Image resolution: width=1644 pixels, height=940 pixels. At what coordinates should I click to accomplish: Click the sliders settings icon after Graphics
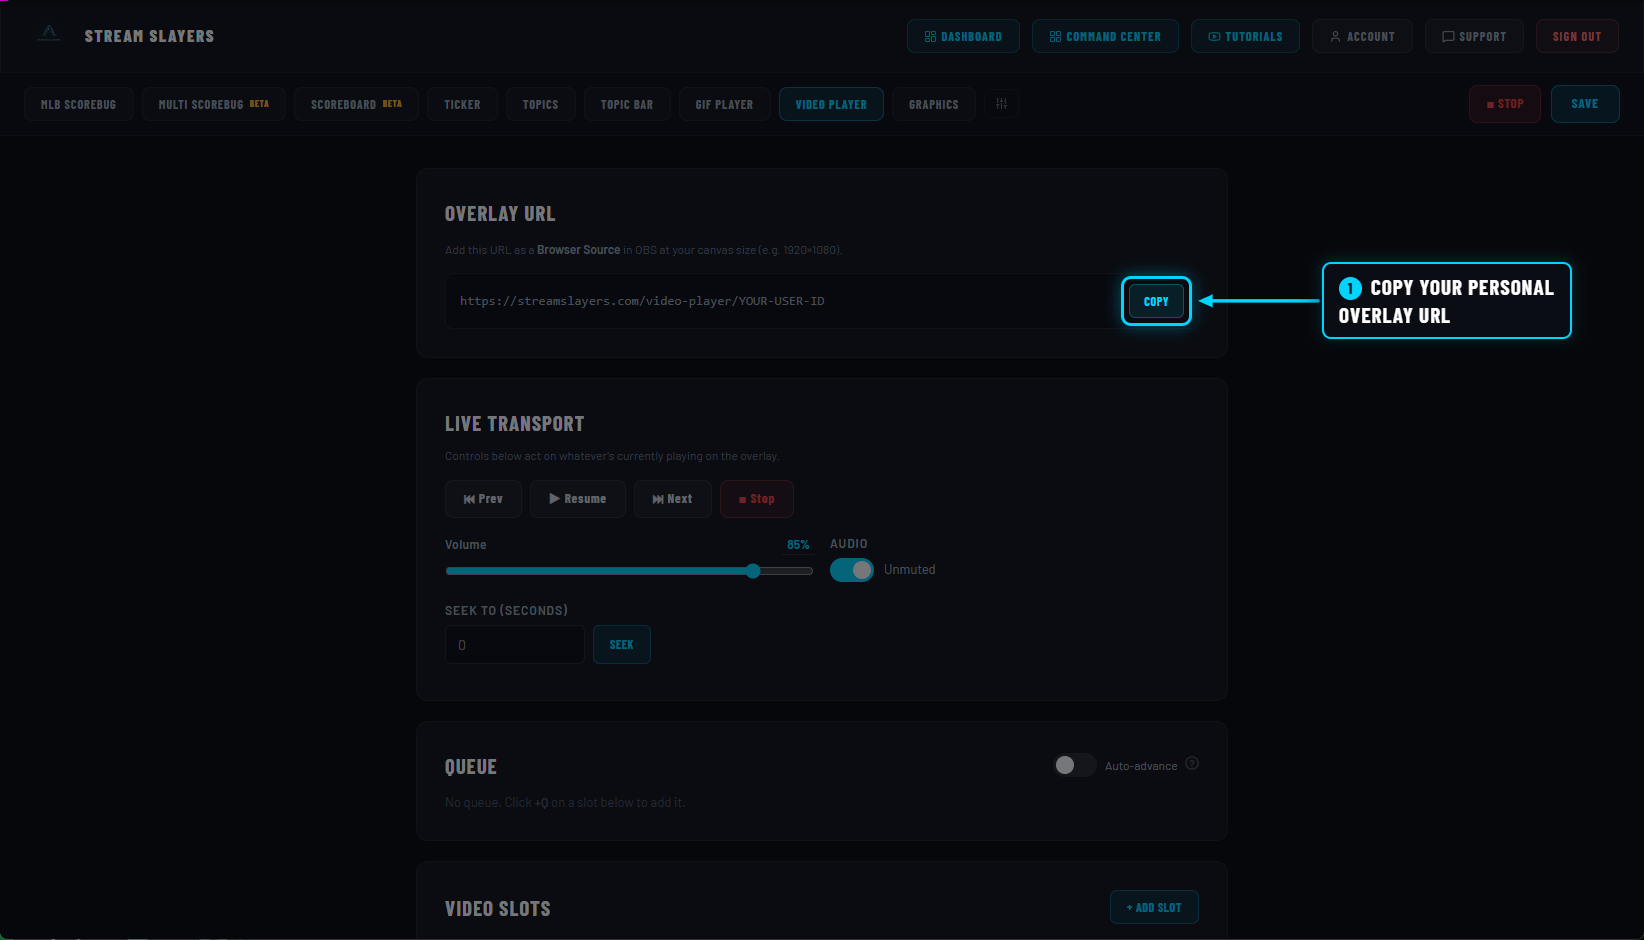(x=1001, y=104)
